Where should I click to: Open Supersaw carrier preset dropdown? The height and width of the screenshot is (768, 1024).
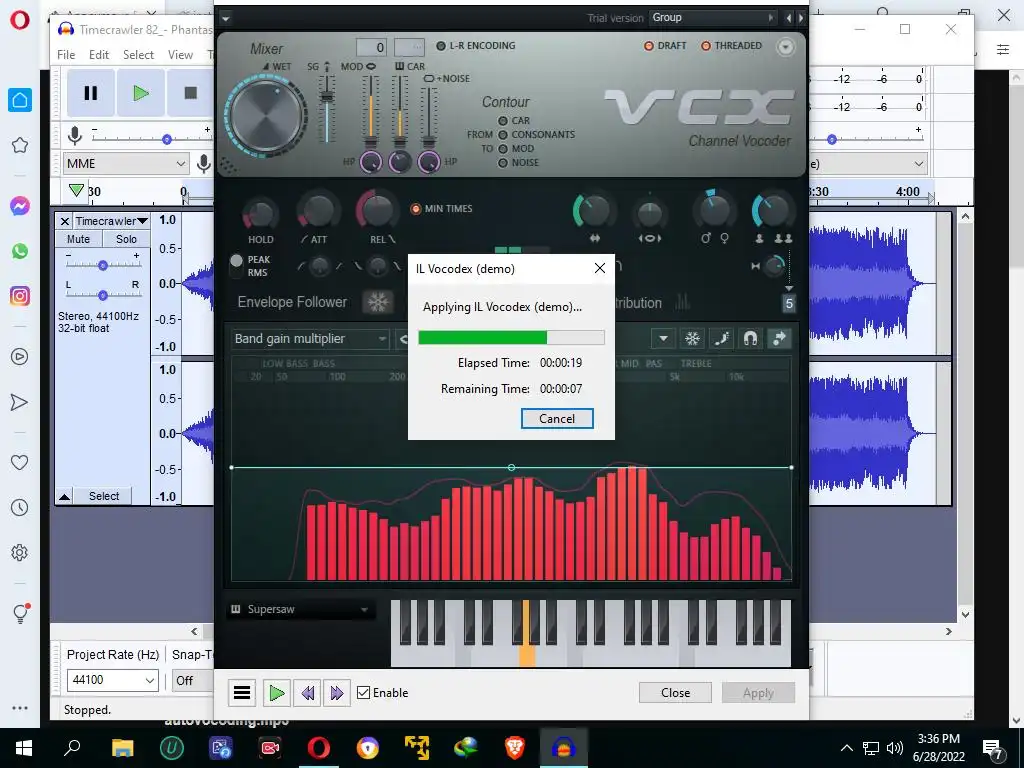[x=299, y=609]
